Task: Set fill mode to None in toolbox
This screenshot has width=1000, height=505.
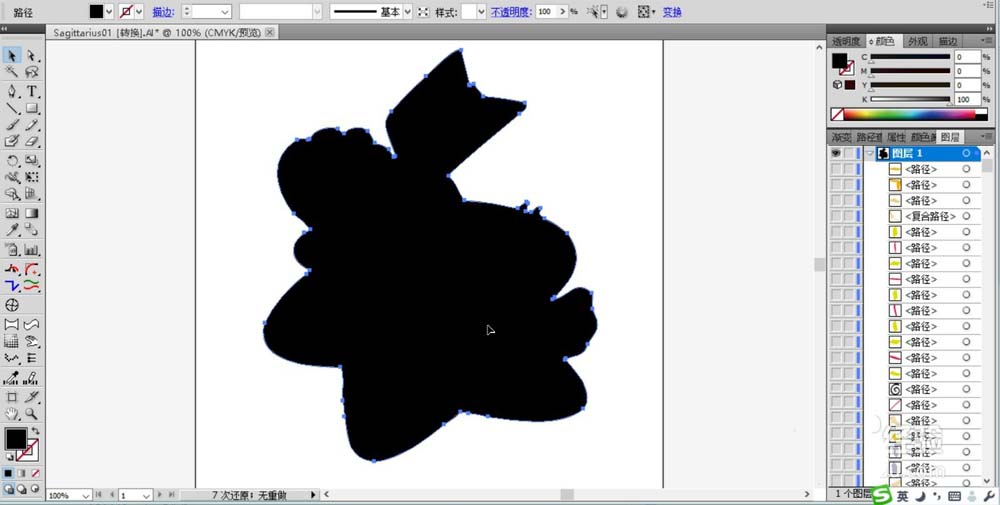Action: click(35, 473)
